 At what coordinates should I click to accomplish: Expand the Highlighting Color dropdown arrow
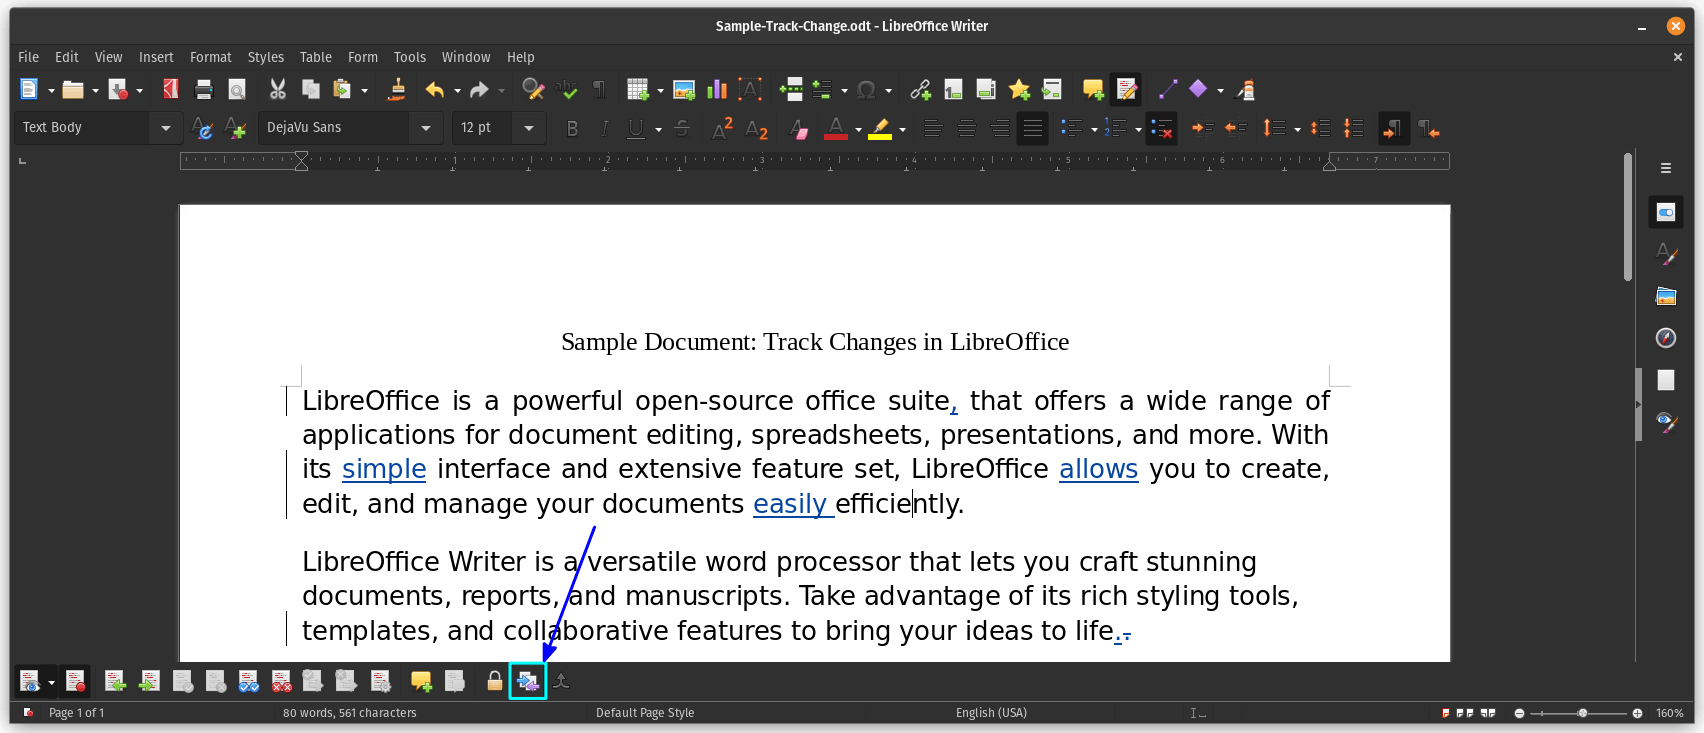902,129
